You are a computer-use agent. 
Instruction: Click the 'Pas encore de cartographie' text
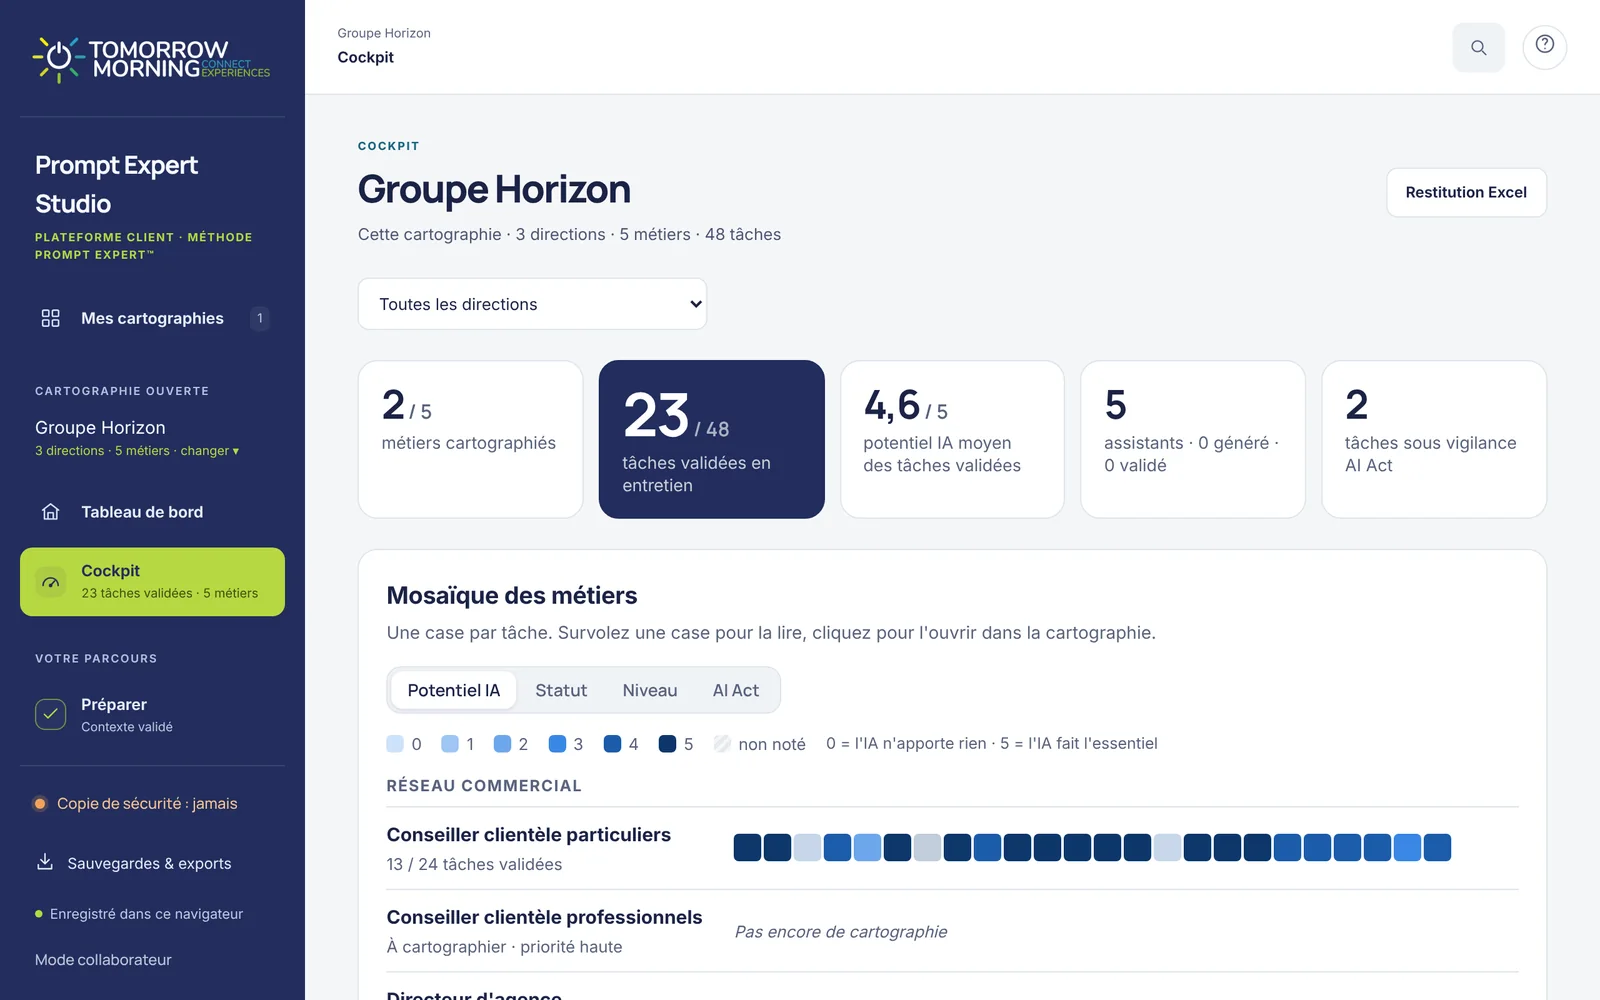tap(841, 932)
